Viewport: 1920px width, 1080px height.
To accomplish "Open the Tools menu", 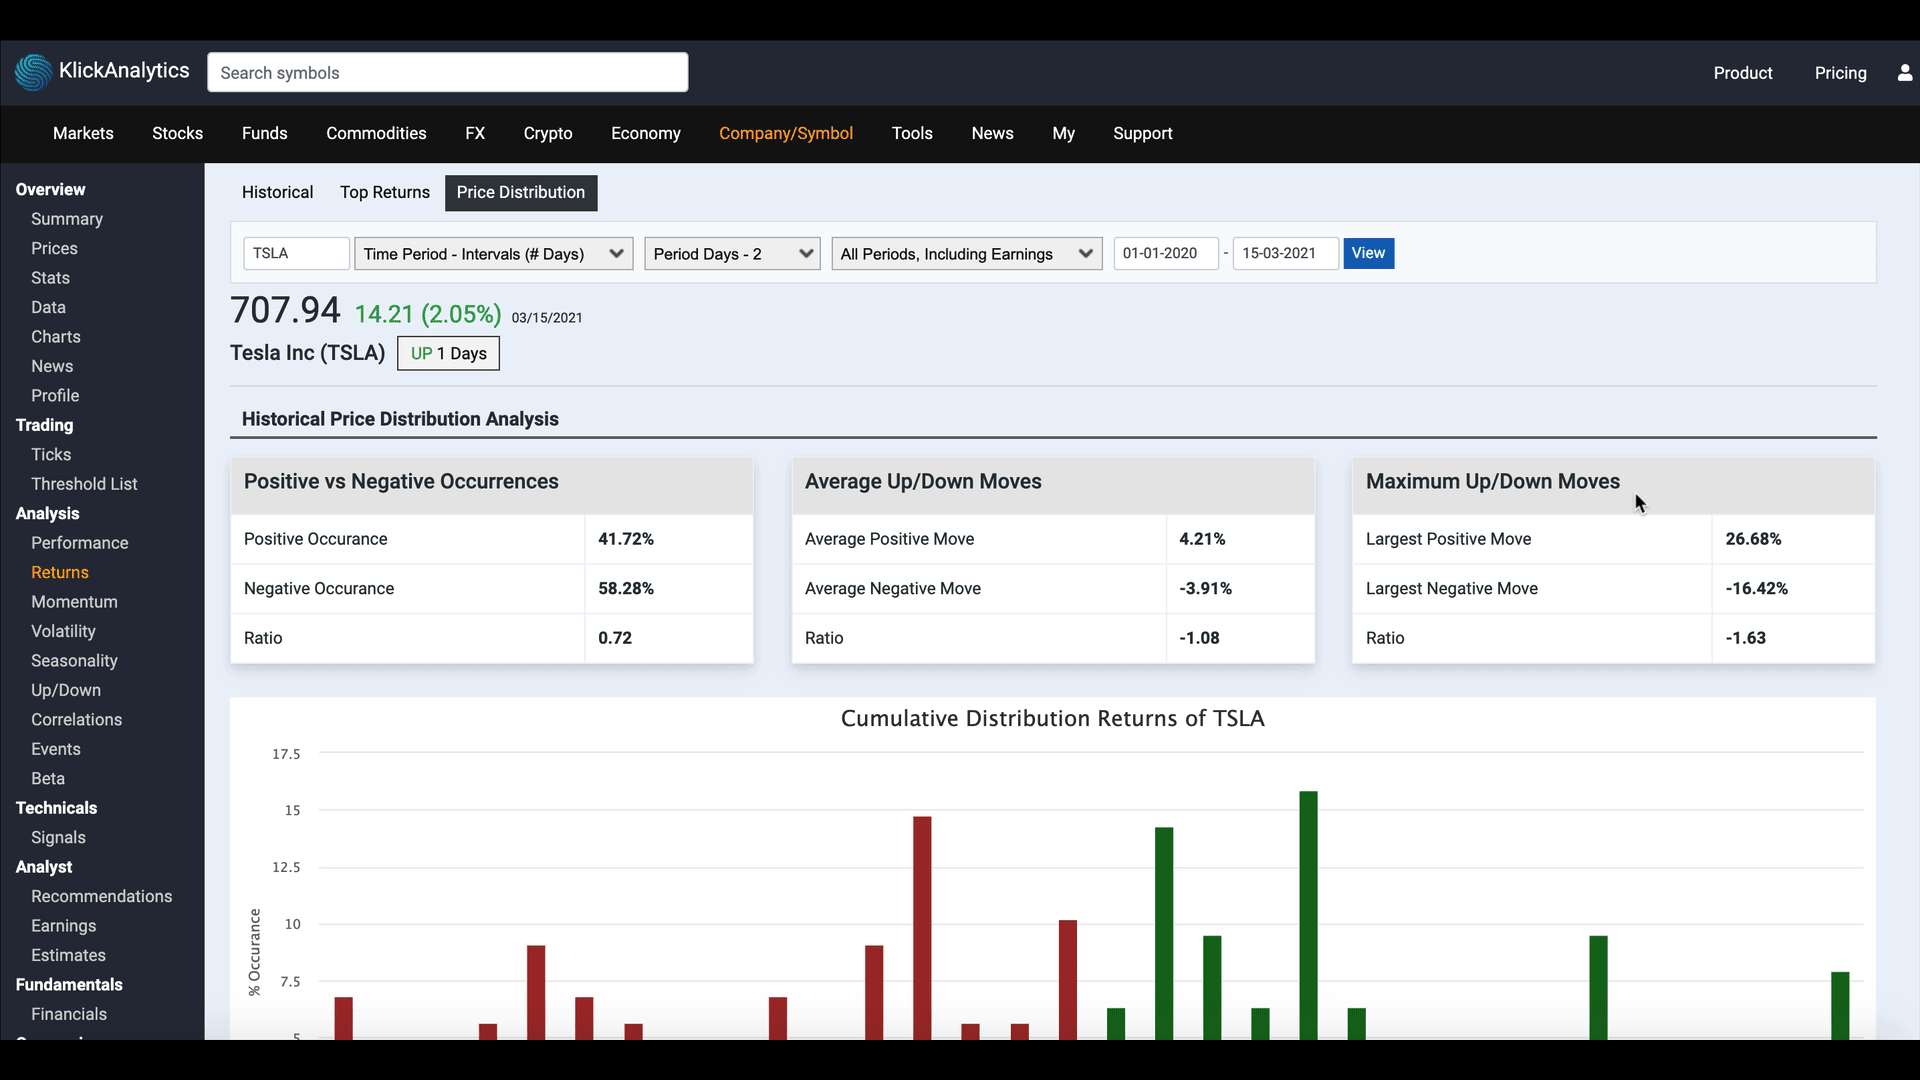I will click(x=912, y=133).
